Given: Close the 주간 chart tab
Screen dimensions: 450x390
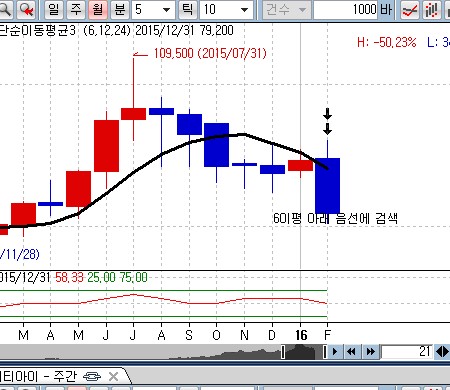Looking at the screenshot, I should coord(114,377).
